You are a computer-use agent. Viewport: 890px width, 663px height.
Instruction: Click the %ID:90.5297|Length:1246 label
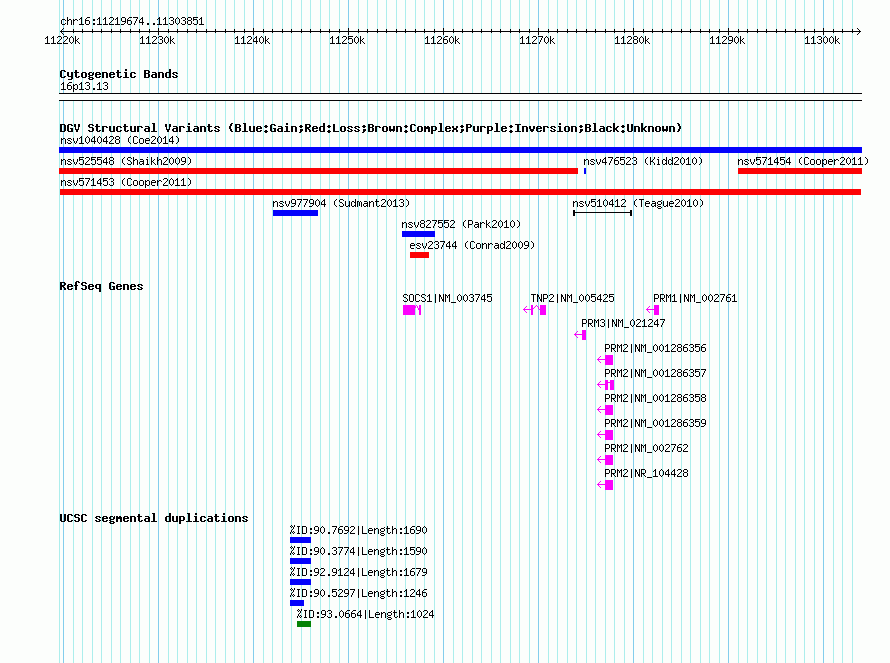[x=358, y=593]
